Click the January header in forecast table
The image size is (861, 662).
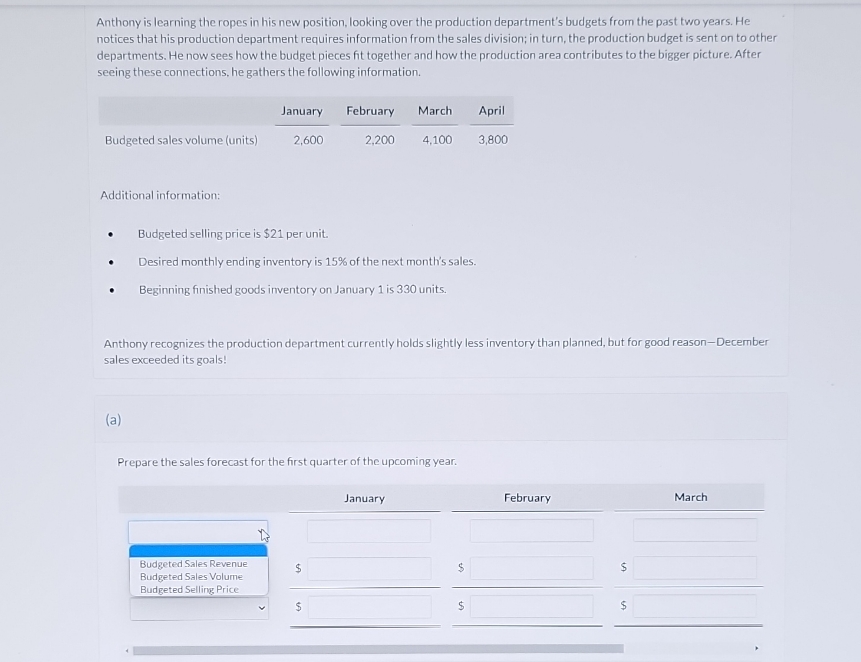365,498
